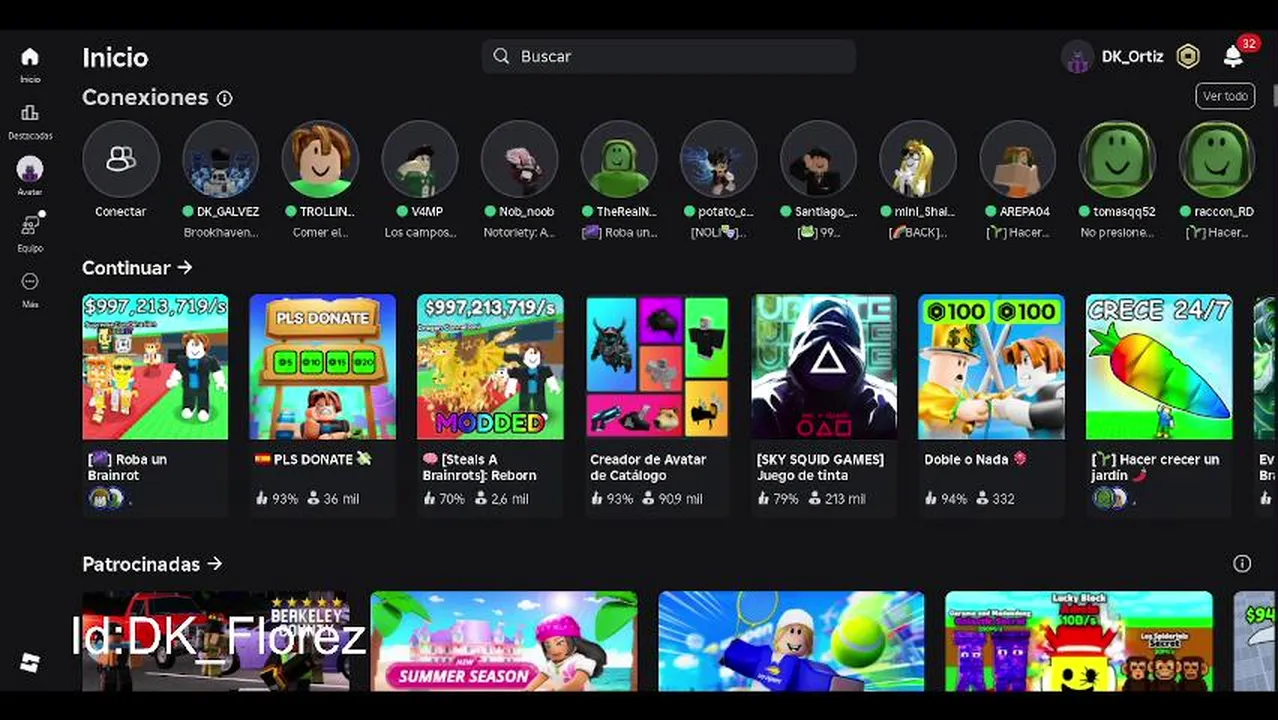Open TROLLIN friend avatar

tap(320, 159)
